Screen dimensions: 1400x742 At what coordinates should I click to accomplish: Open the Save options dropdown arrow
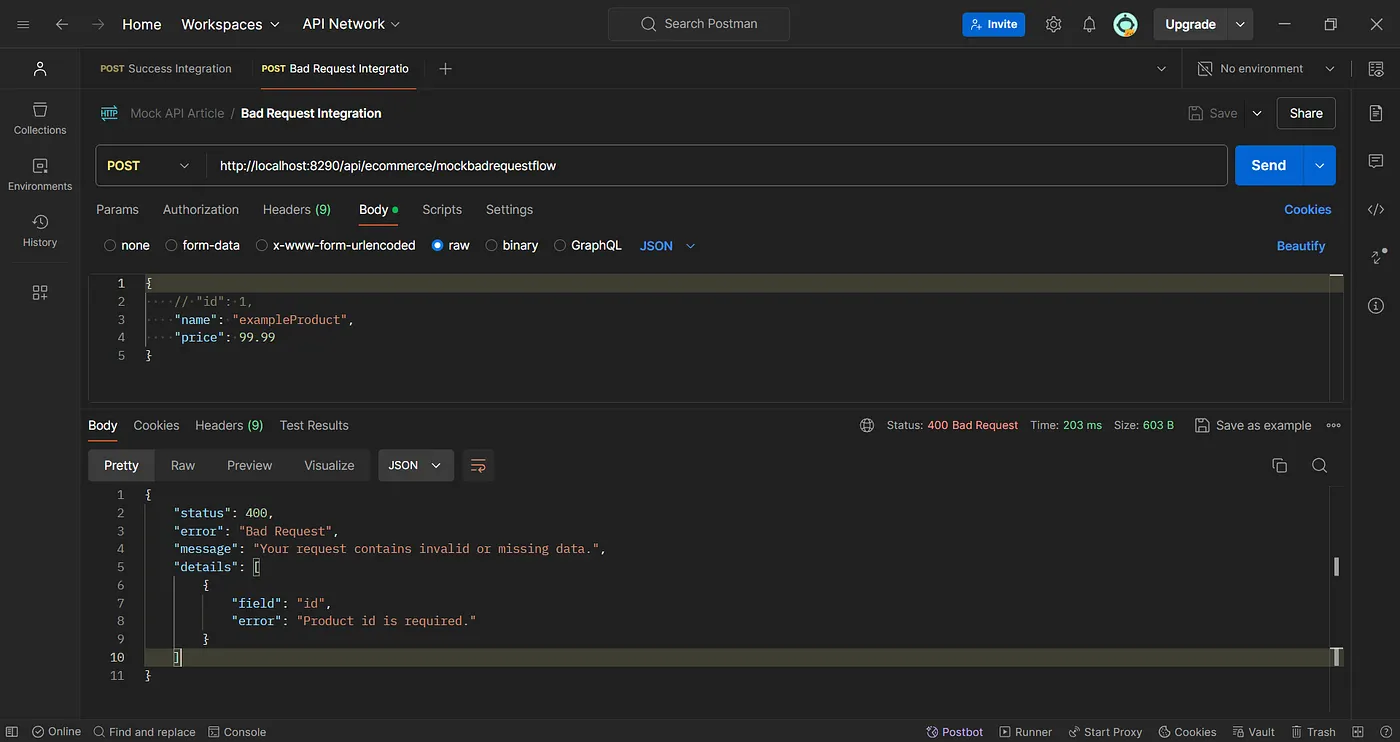coord(1257,113)
